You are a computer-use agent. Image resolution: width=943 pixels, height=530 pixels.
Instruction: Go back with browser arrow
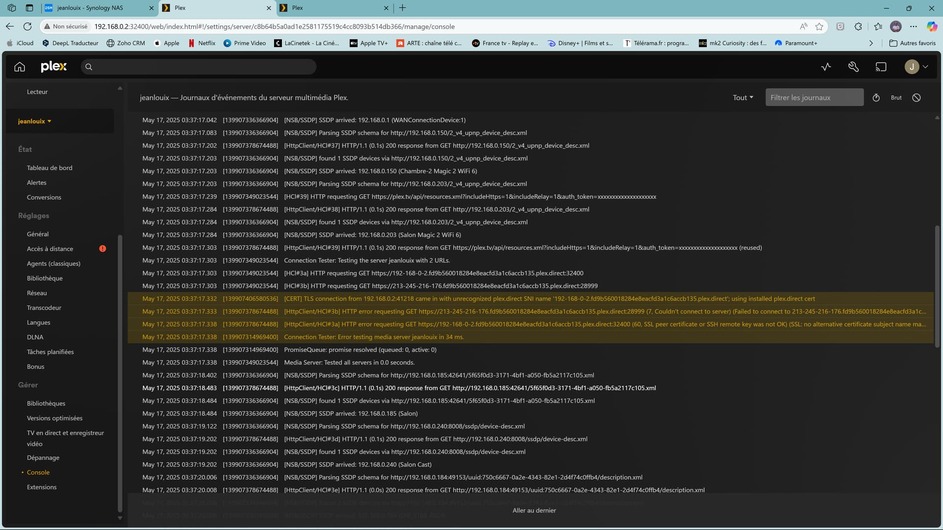click(10, 26)
